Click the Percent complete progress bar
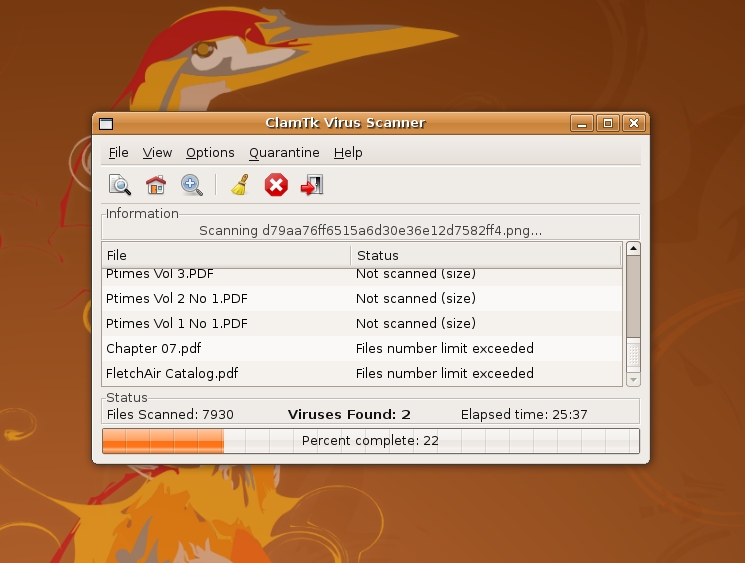 (370, 441)
